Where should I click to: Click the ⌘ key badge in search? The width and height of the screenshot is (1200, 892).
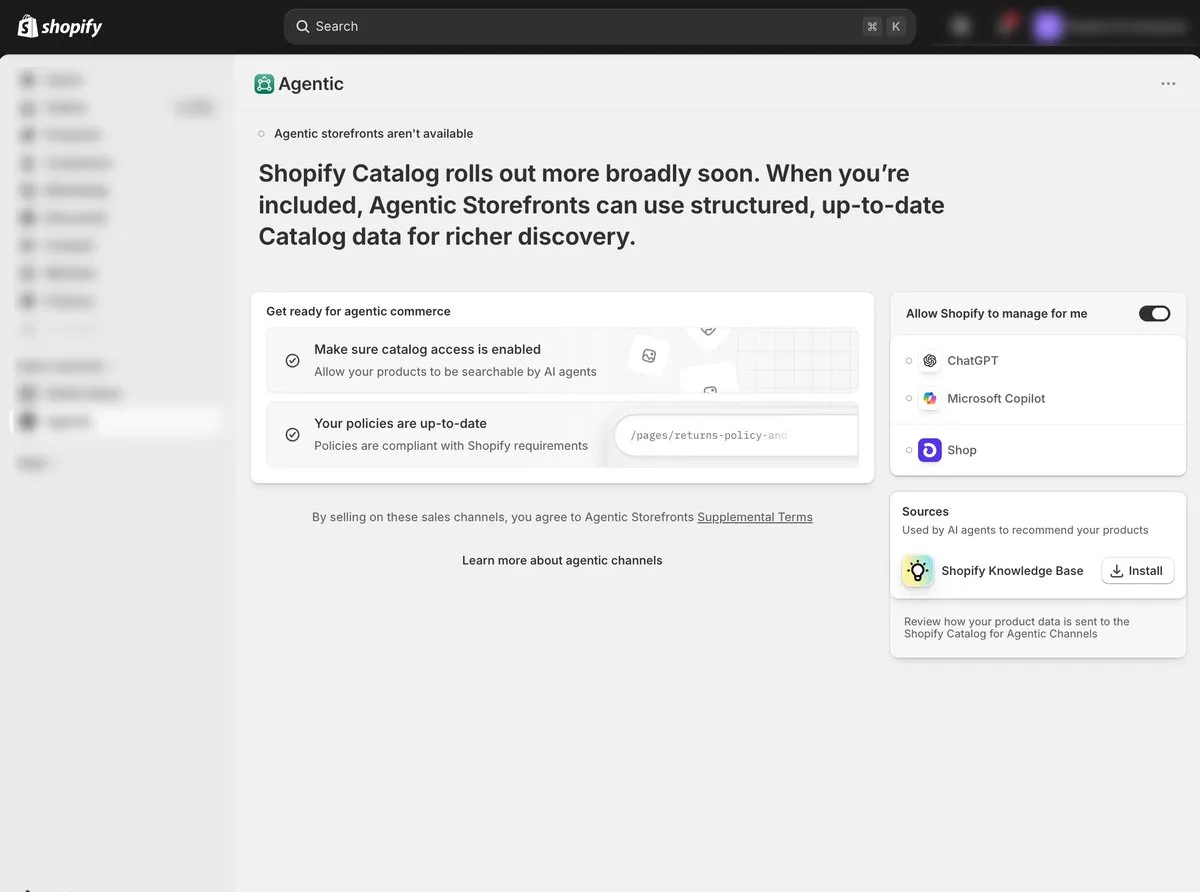(x=872, y=27)
